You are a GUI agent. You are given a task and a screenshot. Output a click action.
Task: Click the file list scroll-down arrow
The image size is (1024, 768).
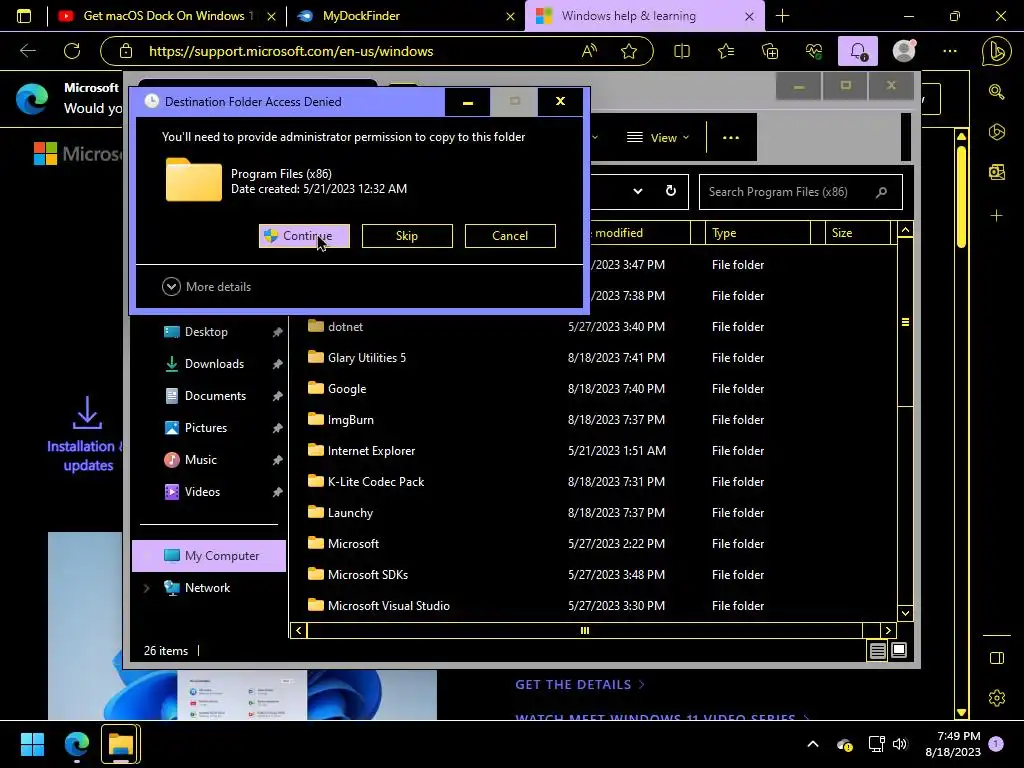(905, 613)
